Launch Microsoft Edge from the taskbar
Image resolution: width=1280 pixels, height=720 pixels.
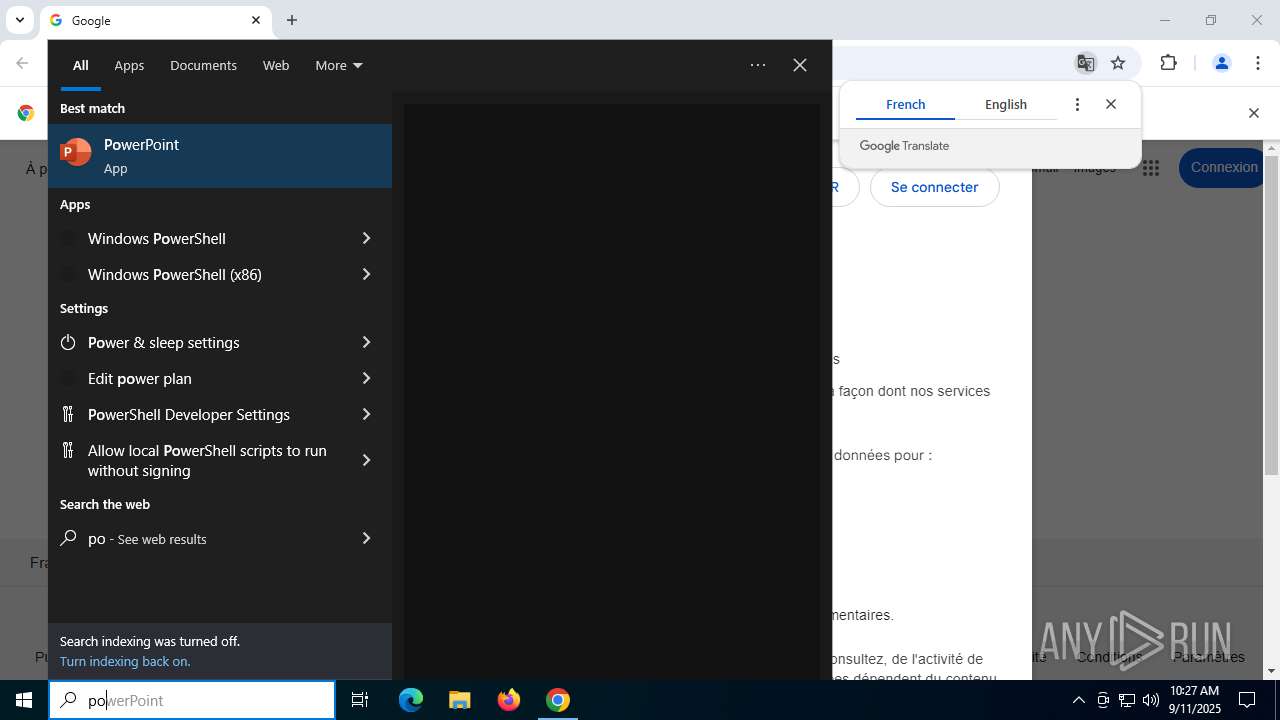pos(411,700)
